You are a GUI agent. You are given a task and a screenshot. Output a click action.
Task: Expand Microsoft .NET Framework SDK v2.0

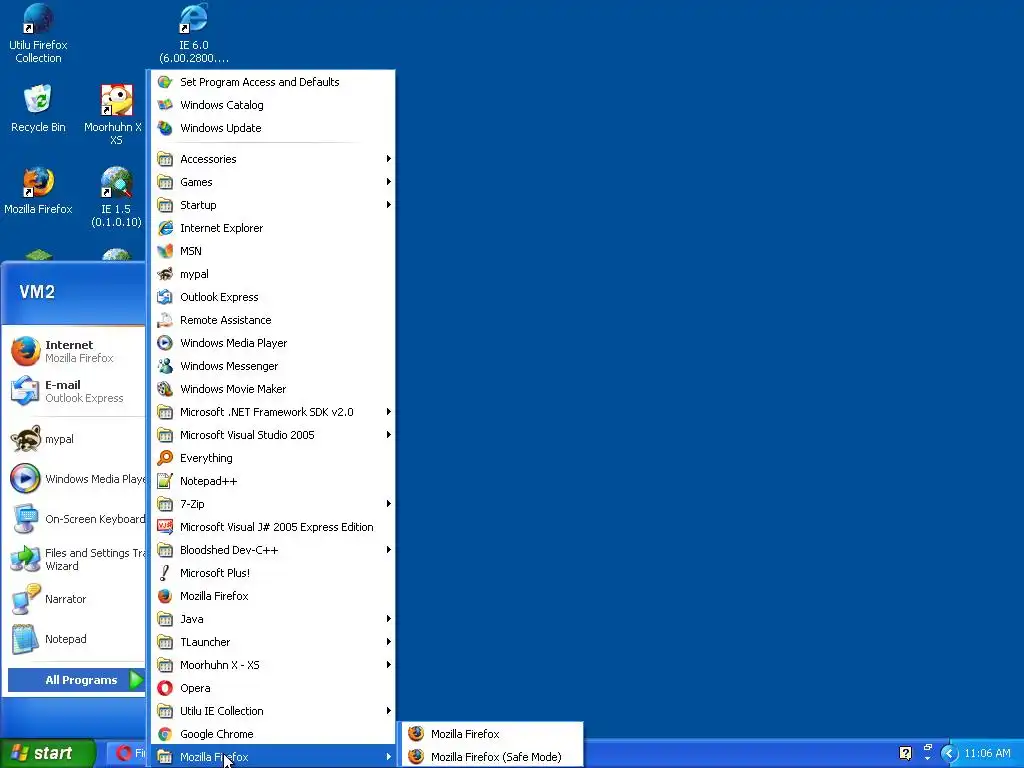click(x=273, y=411)
